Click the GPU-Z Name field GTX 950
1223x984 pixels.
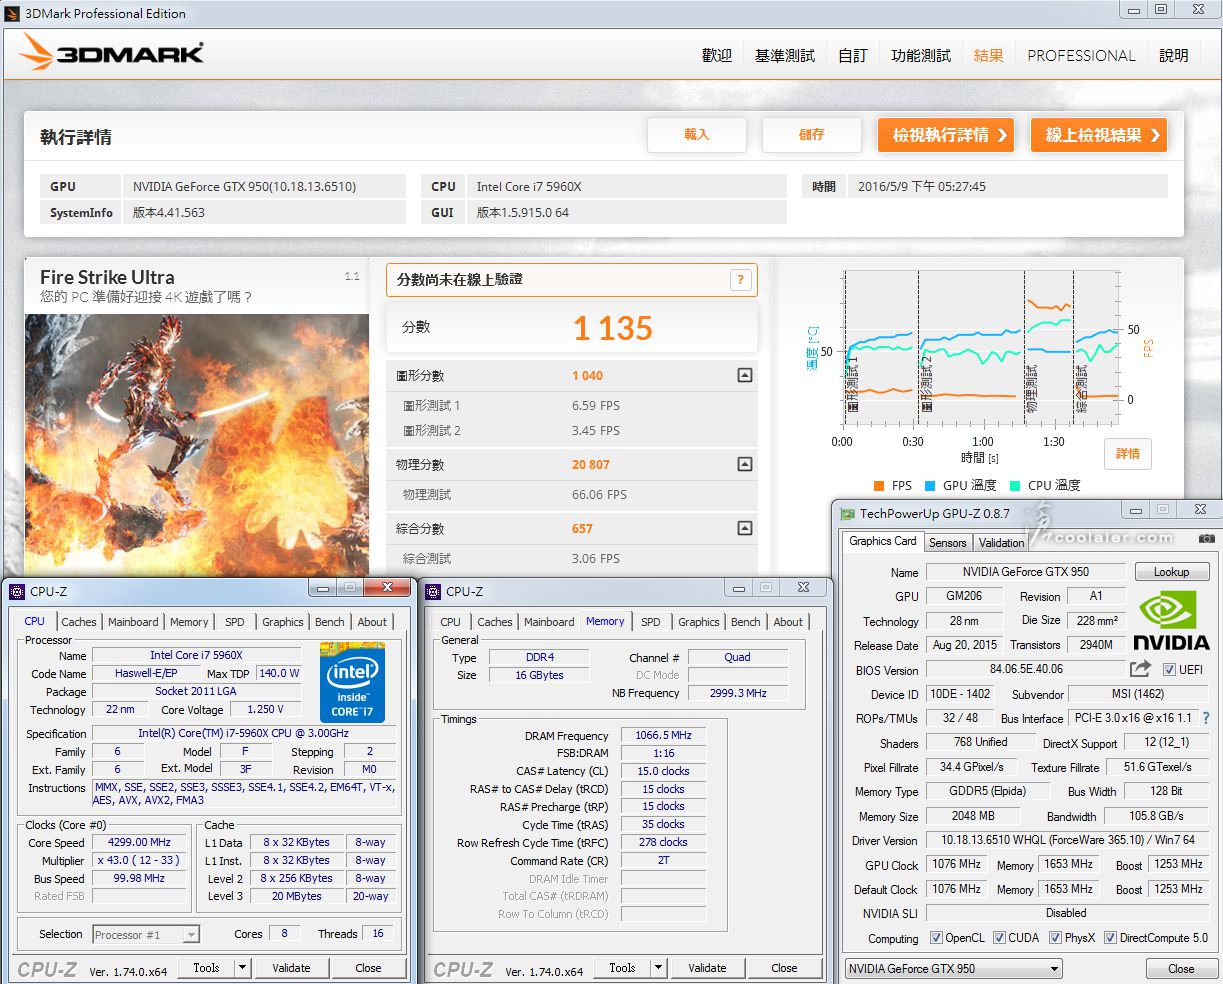click(x=1026, y=572)
